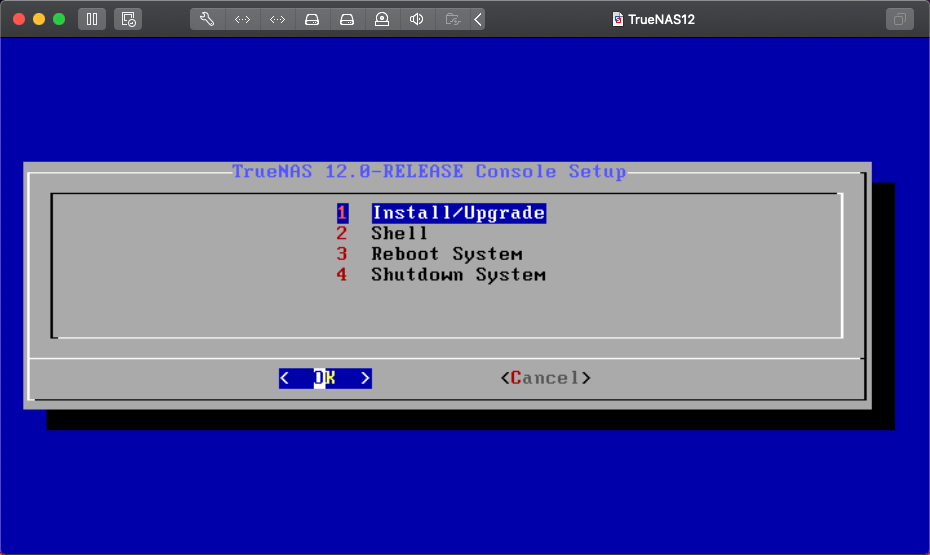This screenshot has height=555, width=930.
Task: Maximize the window with green button
Action: coord(59,19)
